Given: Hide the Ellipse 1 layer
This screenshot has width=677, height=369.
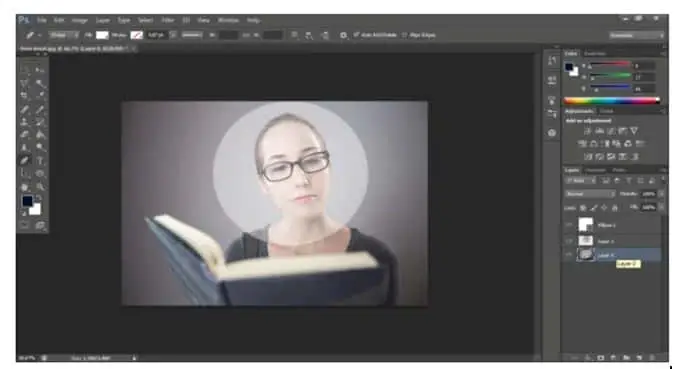Looking at the screenshot, I should point(569,225).
